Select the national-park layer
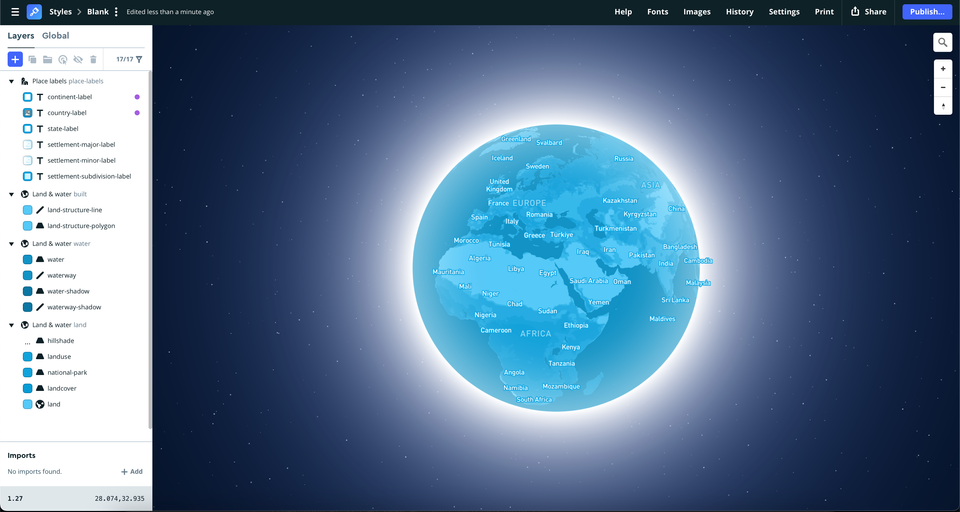 point(67,372)
